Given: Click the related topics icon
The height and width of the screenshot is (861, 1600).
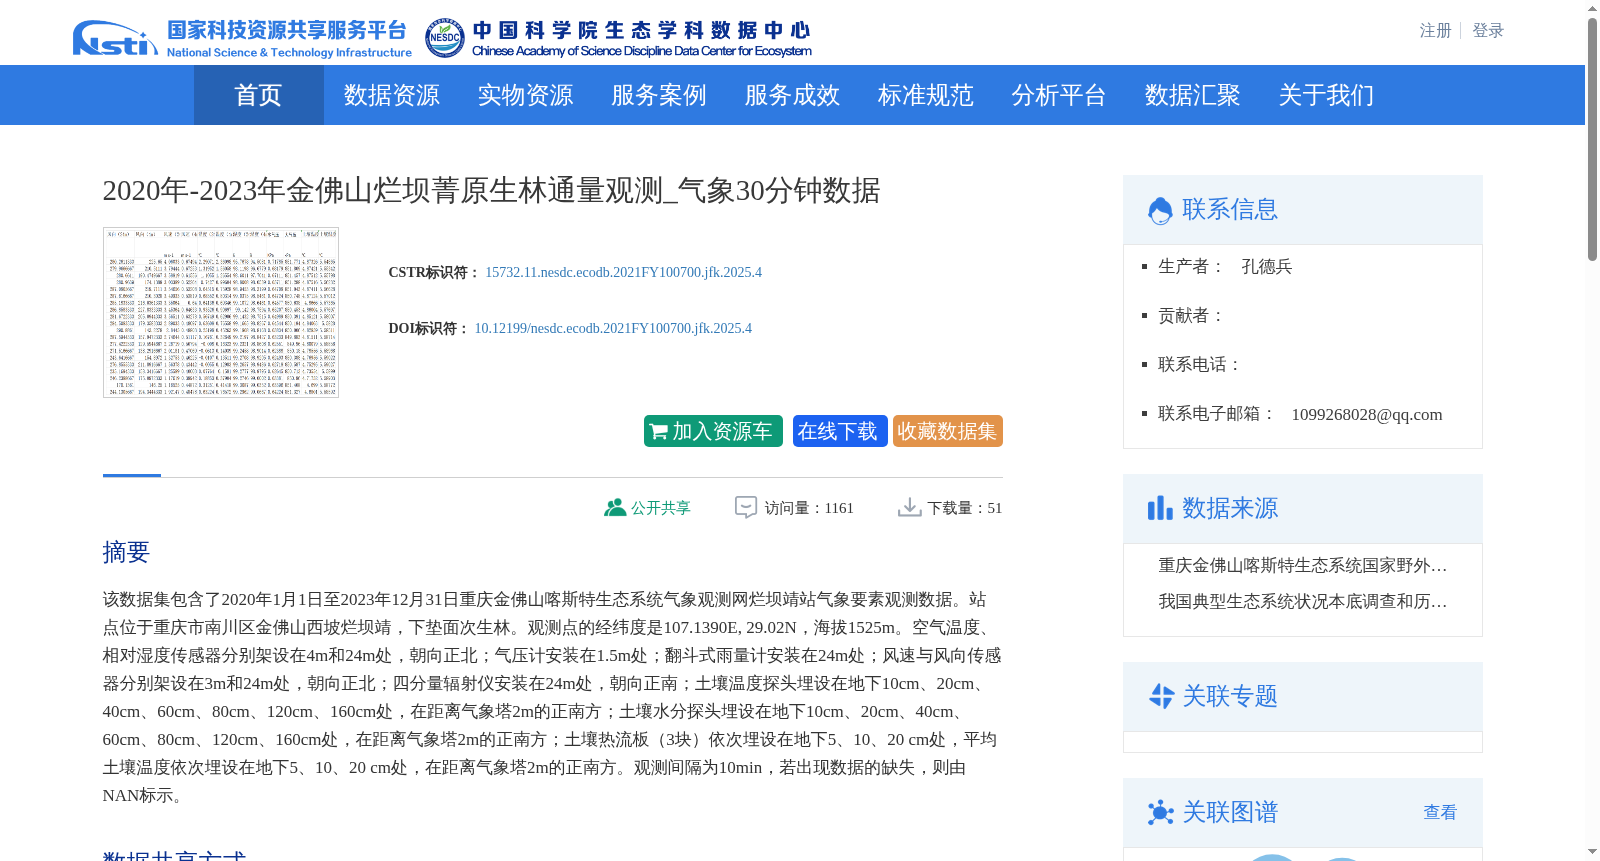Looking at the screenshot, I should (1161, 696).
